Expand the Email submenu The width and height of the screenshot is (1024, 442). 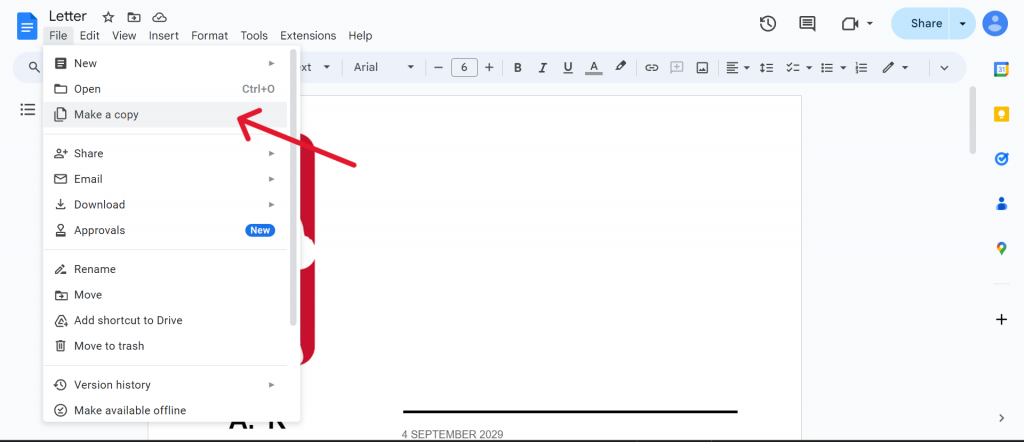point(165,179)
